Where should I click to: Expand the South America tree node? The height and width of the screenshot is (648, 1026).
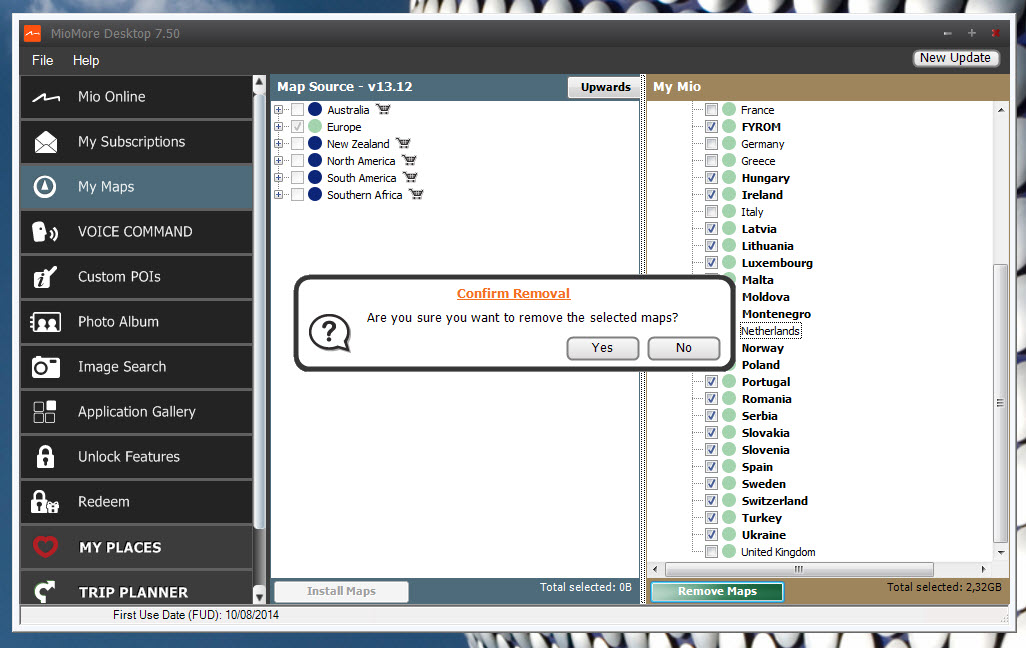pyautogui.click(x=279, y=177)
